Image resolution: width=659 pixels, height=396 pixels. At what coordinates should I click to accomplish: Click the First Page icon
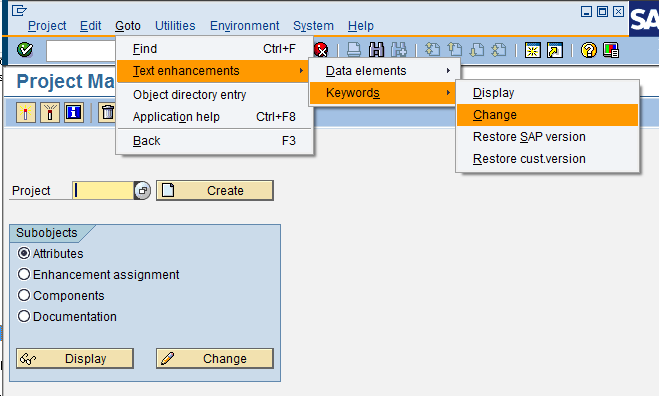click(x=432, y=50)
